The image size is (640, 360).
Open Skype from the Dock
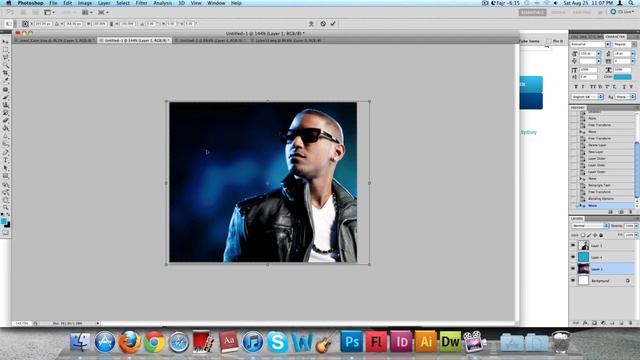278,342
